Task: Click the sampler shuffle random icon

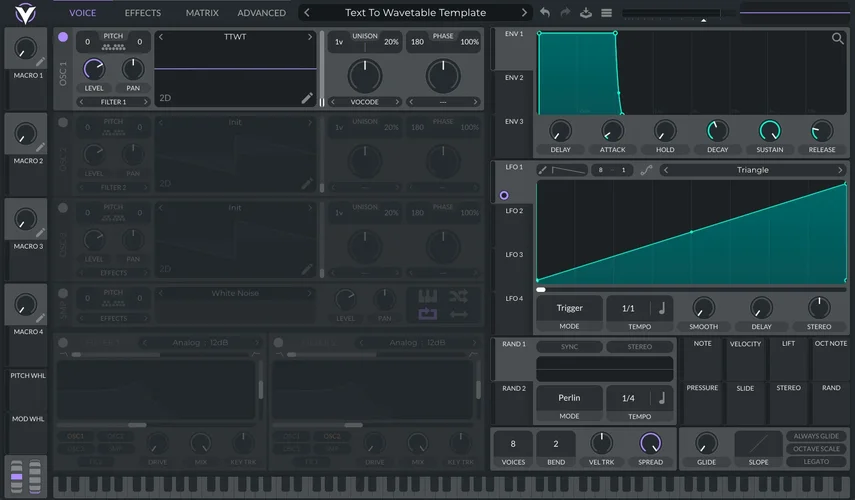Action: click(x=458, y=296)
